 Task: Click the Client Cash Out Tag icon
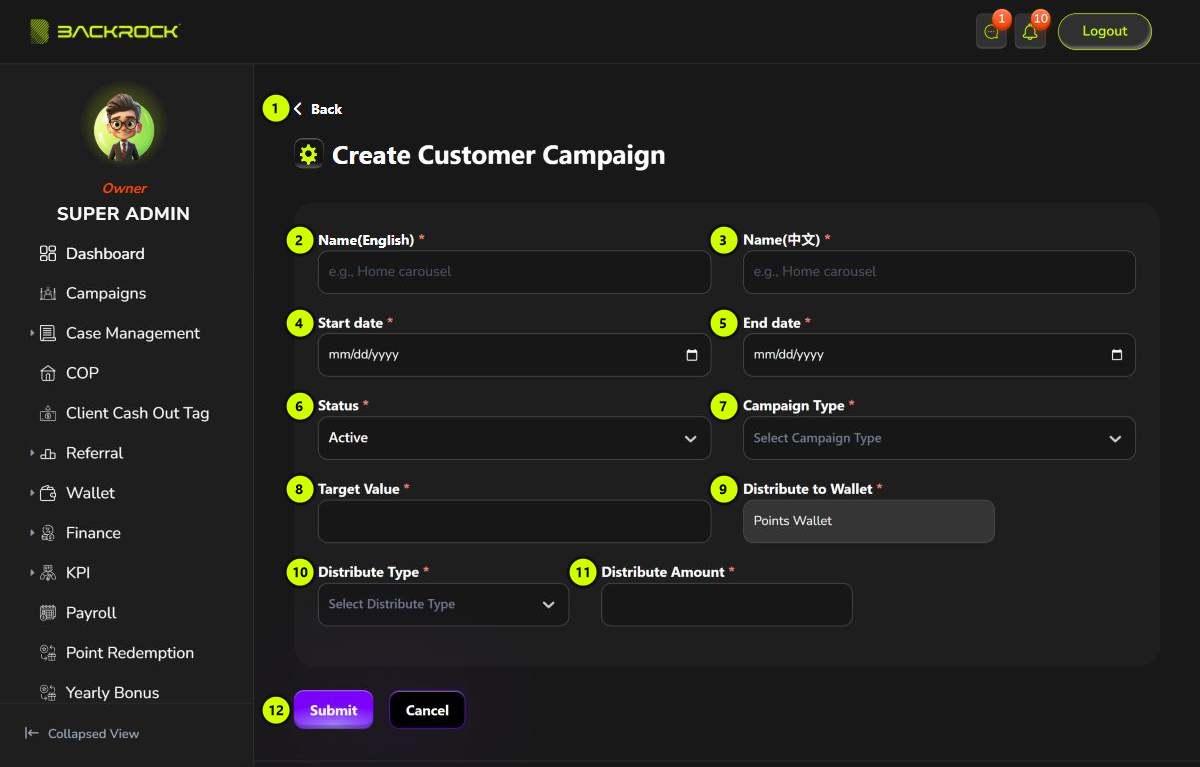click(x=48, y=414)
